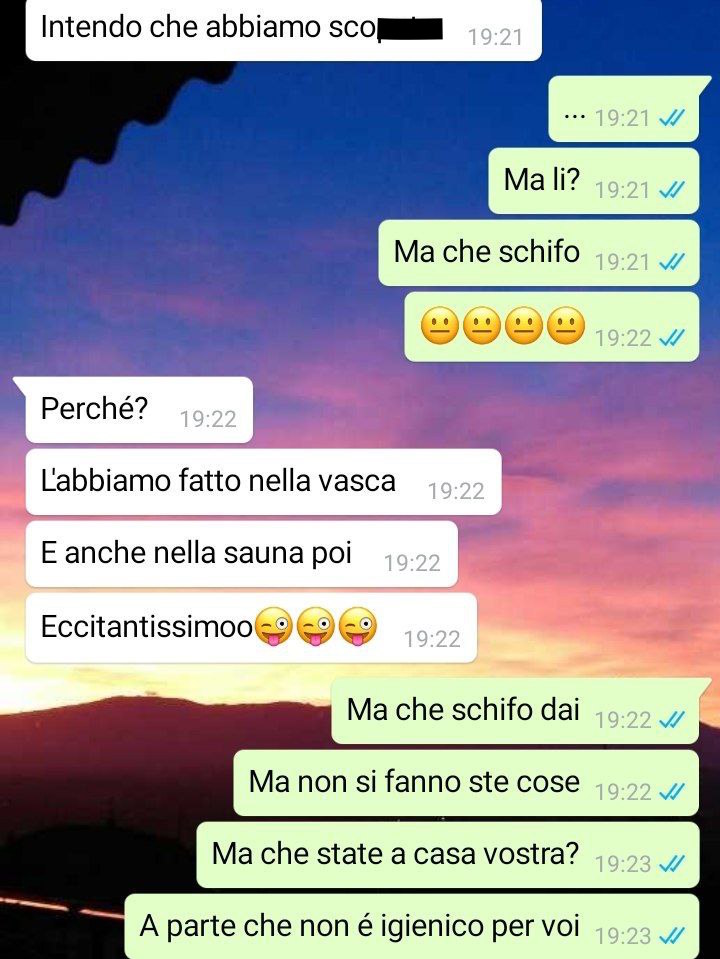Tap read ticks beside 'Ma che schifo dai'
Screen dimensions: 720x959
(671, 719)
